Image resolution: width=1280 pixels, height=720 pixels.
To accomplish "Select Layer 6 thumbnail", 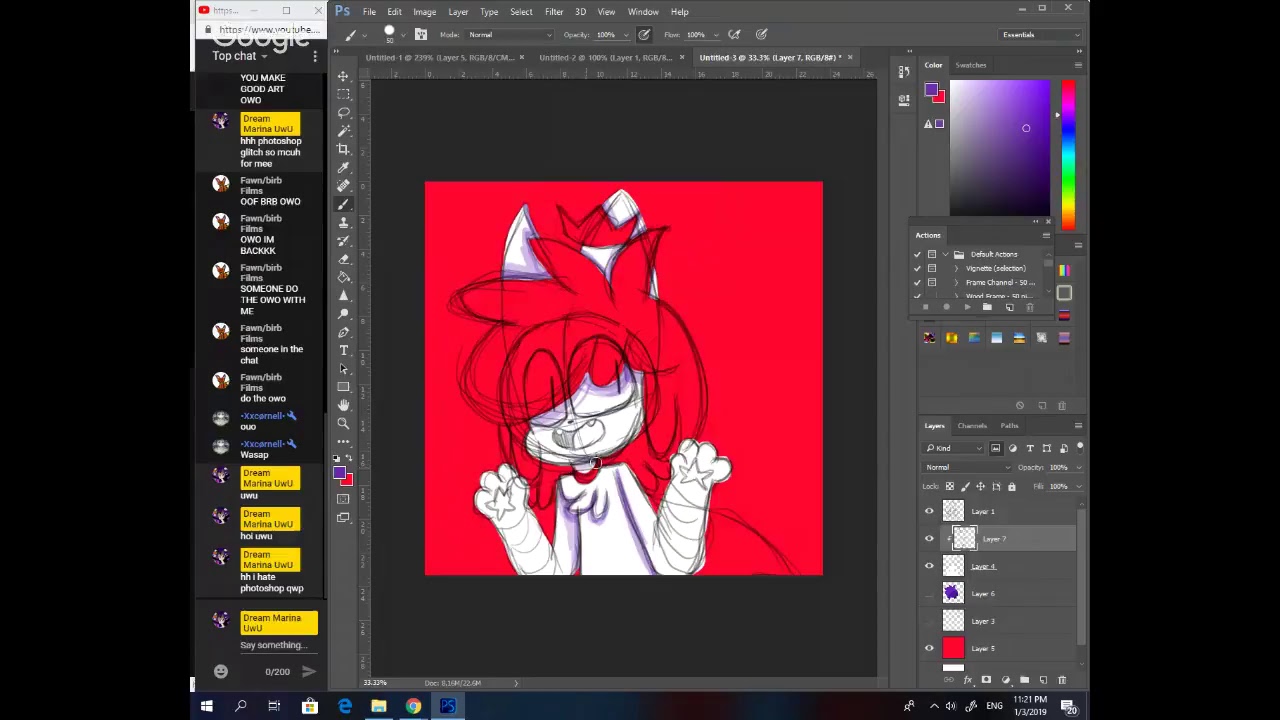I will [953, 594].
